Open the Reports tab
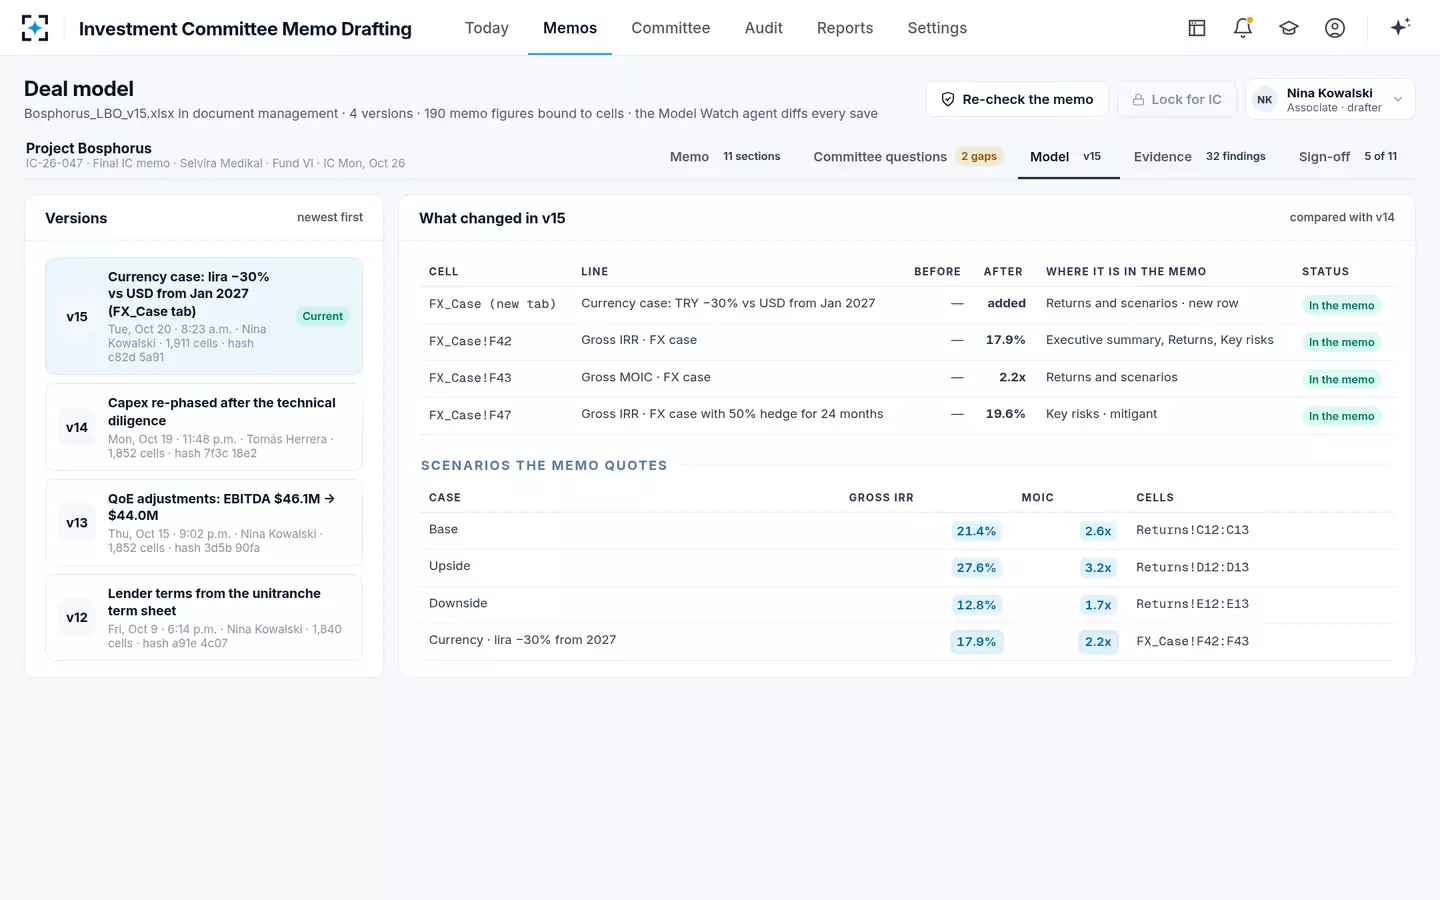Viewport: 1440px width, 900px height. 845,28
